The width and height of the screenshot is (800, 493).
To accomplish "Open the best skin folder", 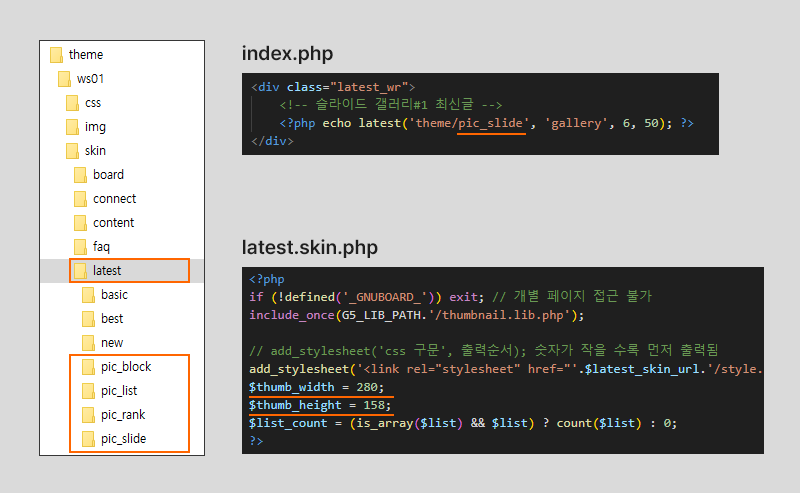I will [x=112, y=319].
